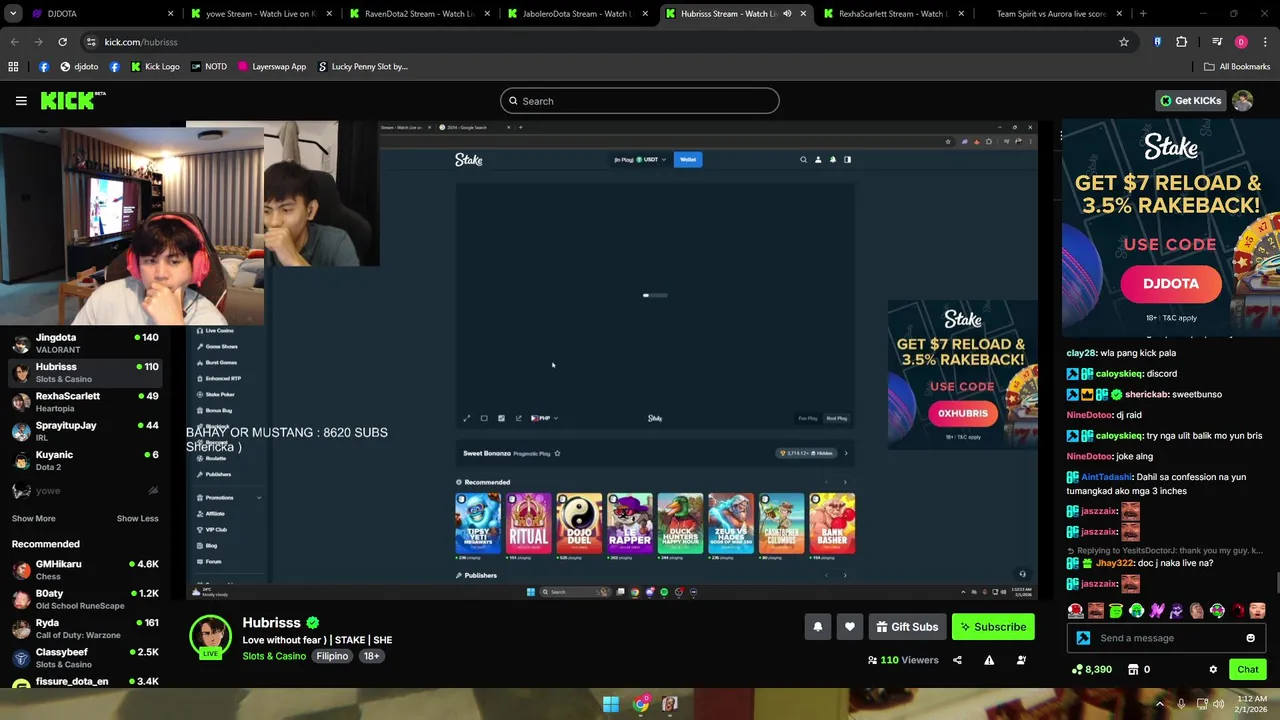Switch to the RexhaScarlett Stream tab

pos(893,14)
